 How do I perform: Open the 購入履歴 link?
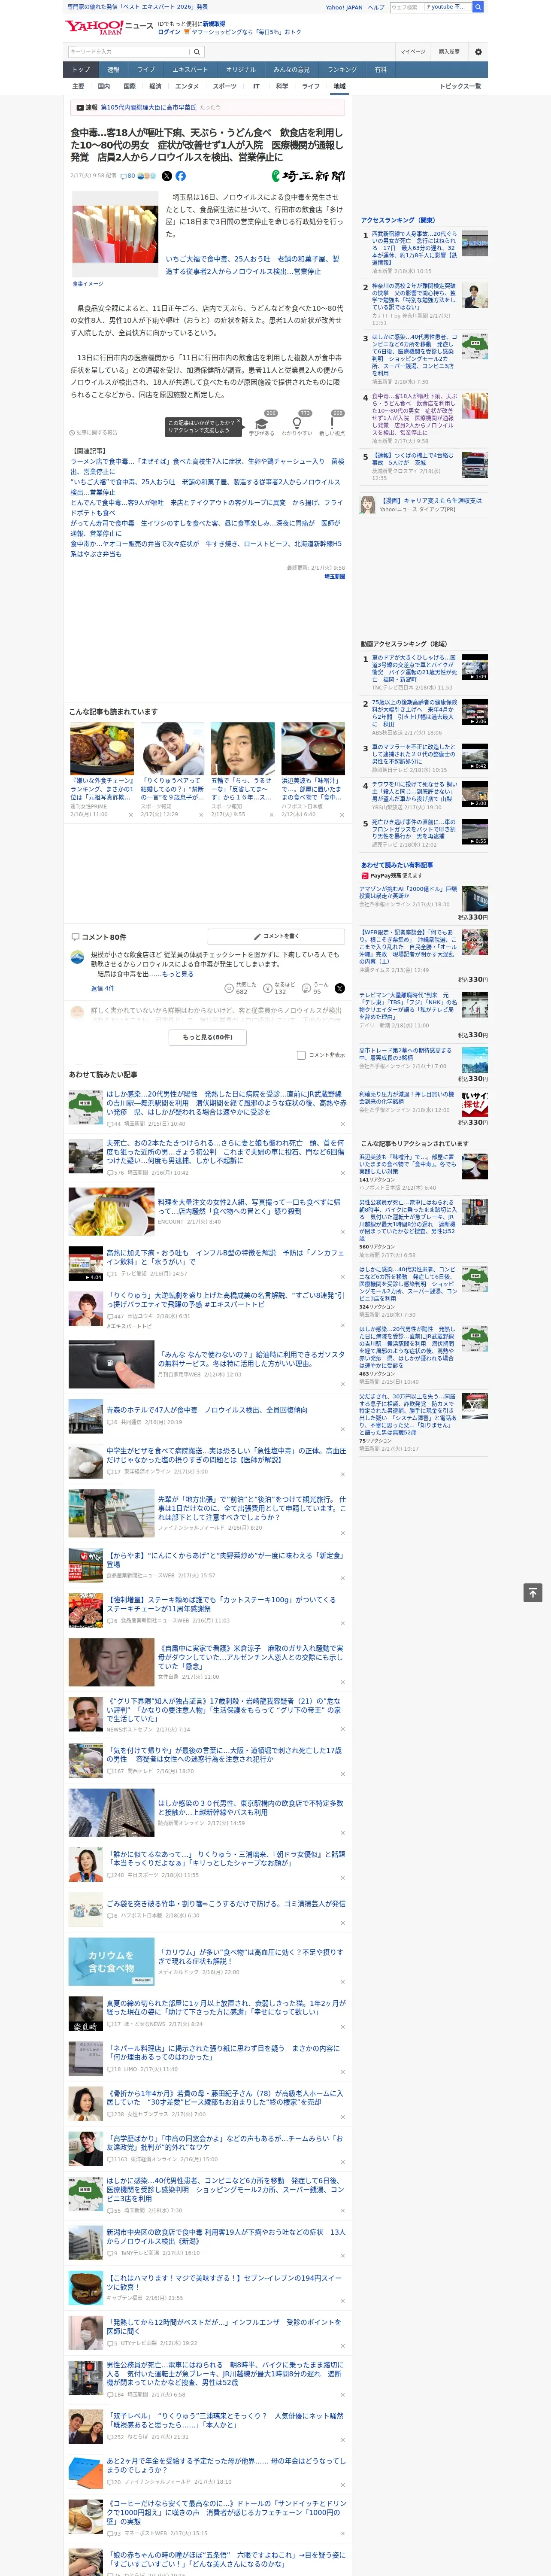[x=449, y=52]
